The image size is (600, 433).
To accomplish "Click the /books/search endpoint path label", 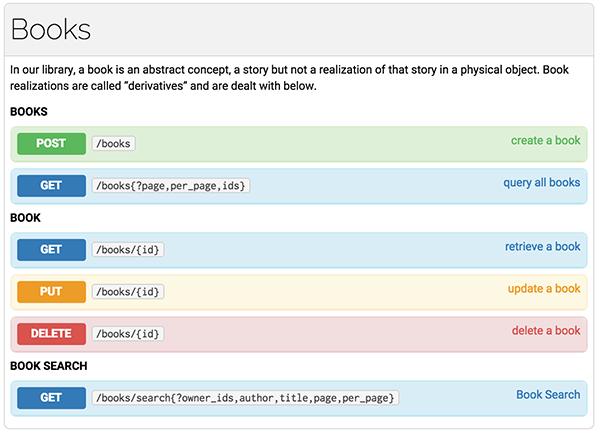I will [245, 397].
